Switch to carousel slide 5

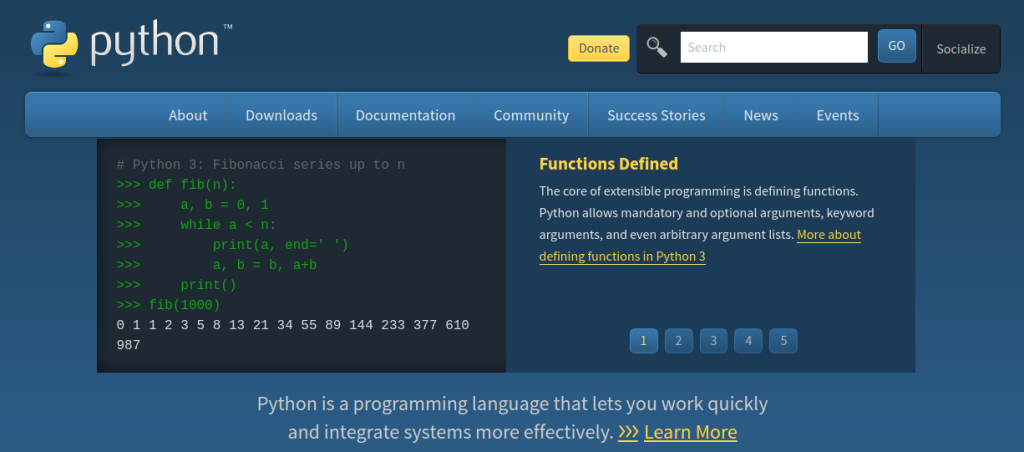[783, 340]
